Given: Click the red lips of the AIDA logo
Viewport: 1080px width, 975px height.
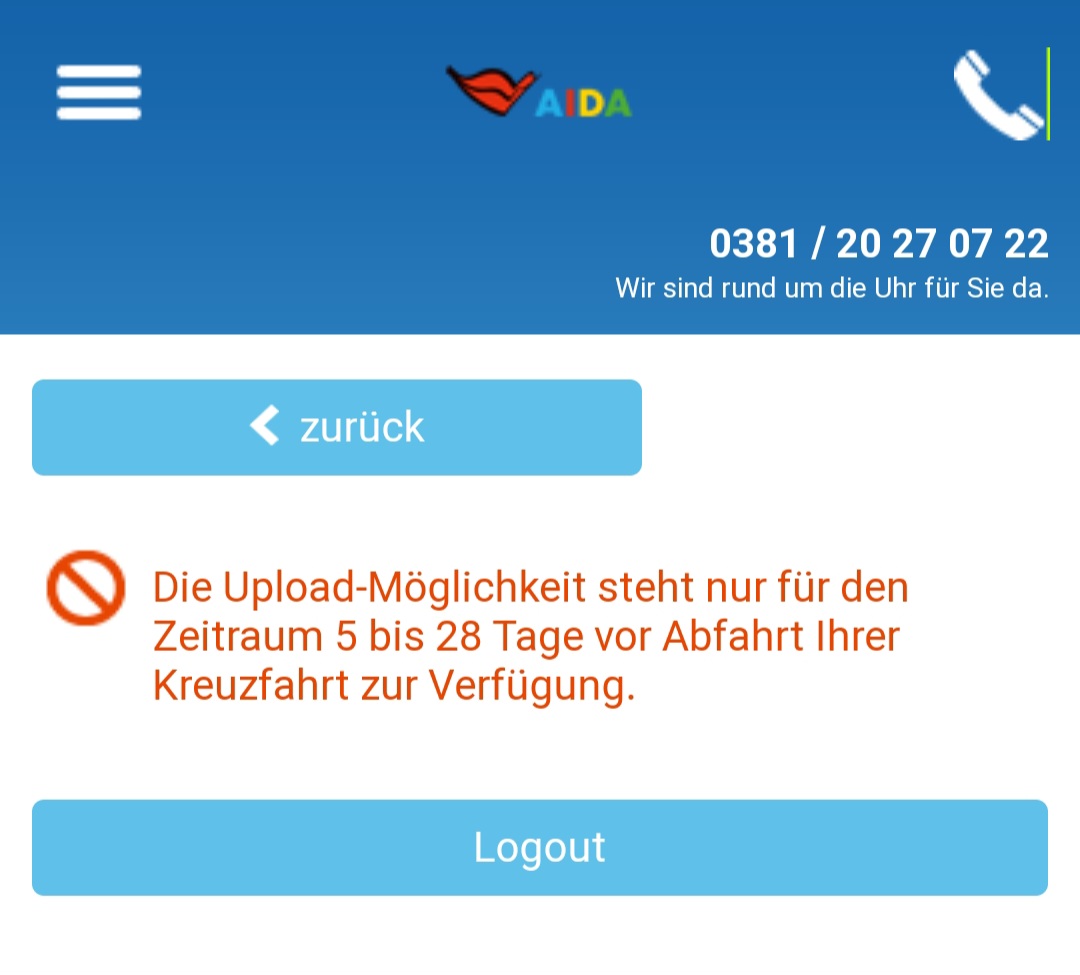Looking at the screenshot, I should 490,90.
